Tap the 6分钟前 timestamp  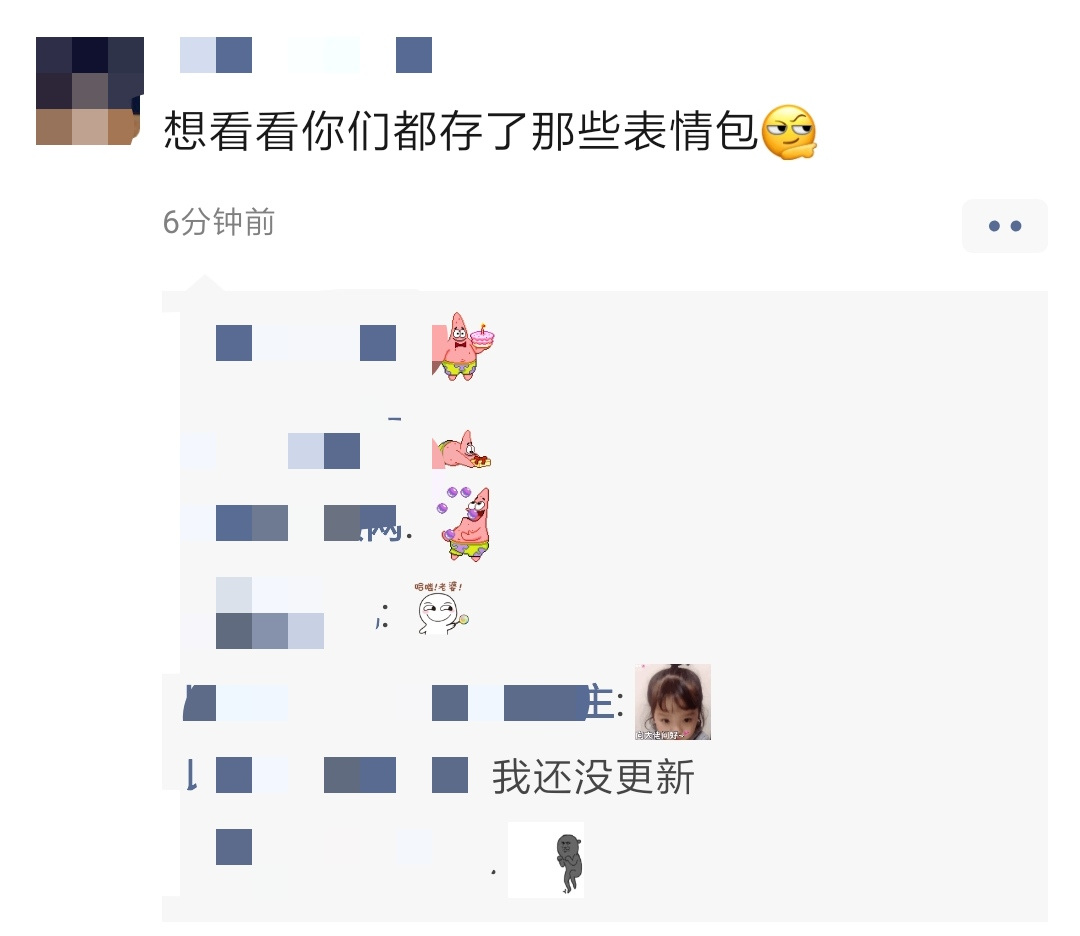(x=218, y=222)
